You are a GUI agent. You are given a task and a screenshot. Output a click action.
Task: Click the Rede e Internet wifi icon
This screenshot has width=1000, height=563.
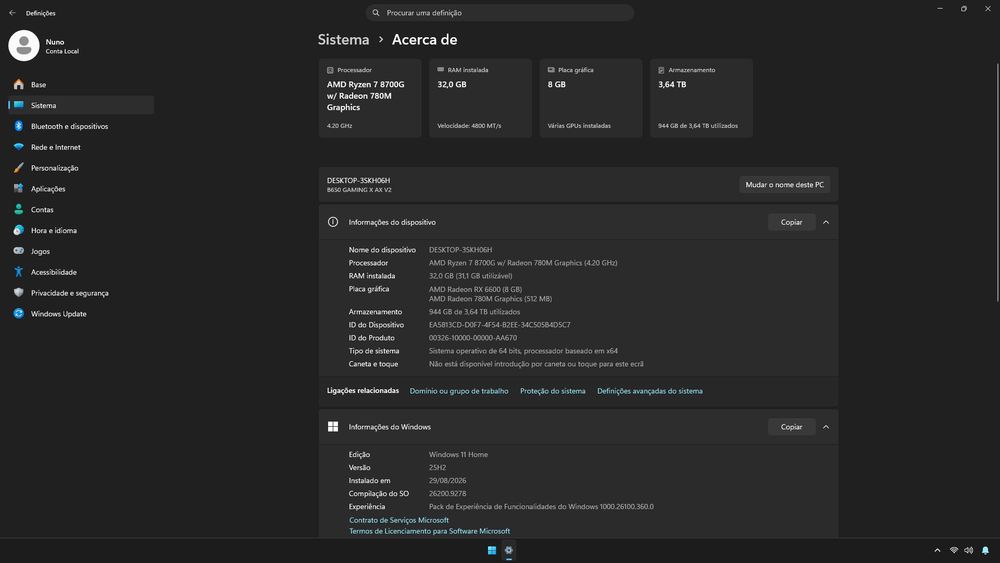[18, 147]
